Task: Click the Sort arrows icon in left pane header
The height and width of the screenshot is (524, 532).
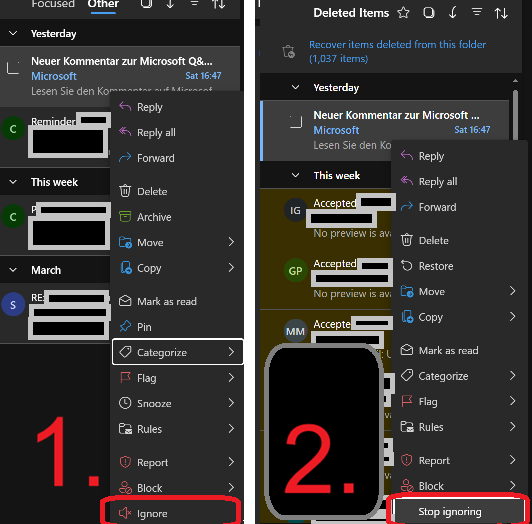Action: tap(218, 4)
